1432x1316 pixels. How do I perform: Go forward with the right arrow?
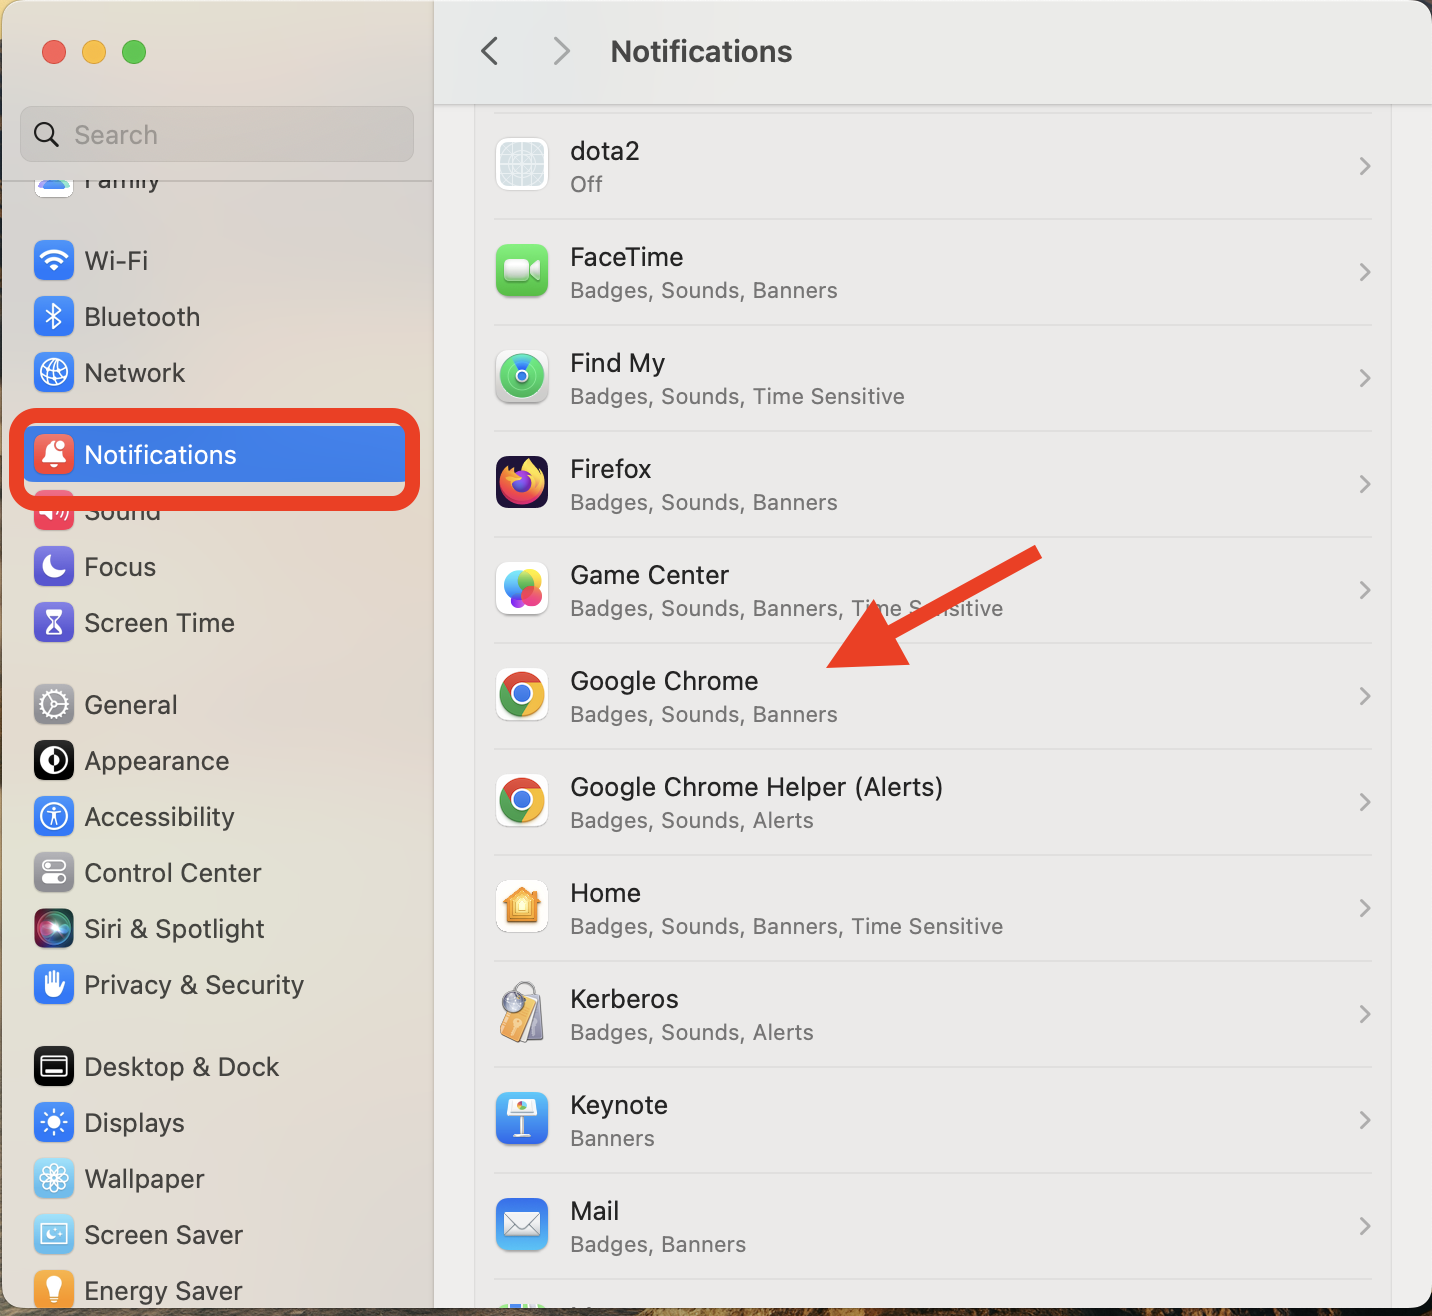point(562,51)
